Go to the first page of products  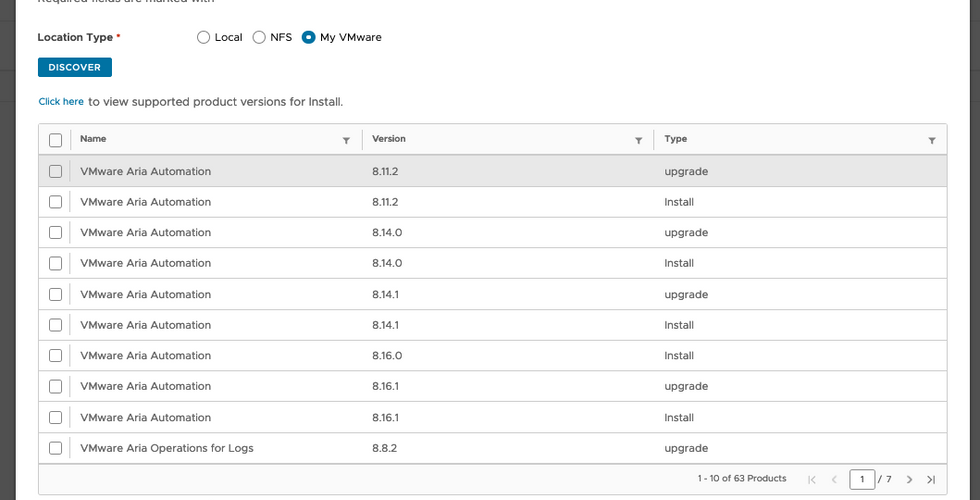(812, 480)
